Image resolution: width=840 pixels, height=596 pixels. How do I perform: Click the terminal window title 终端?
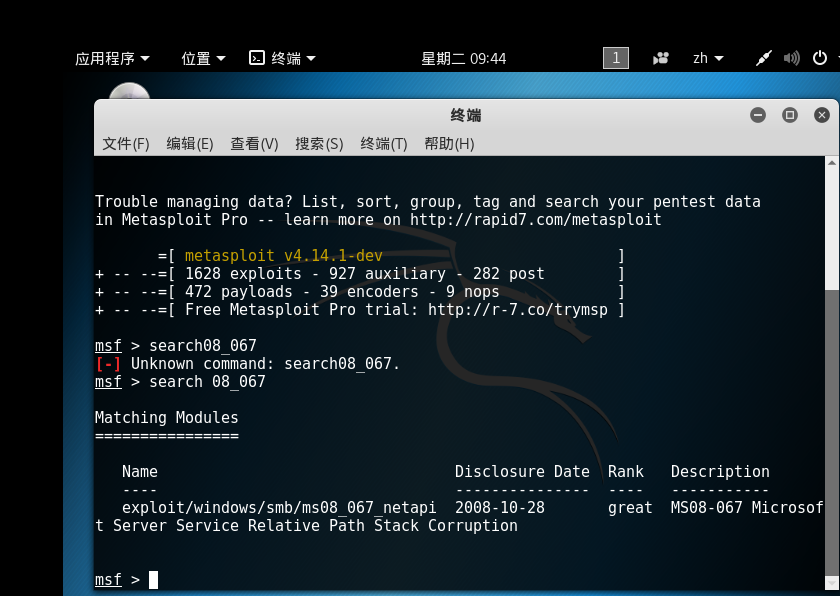(x=466, y=115)
